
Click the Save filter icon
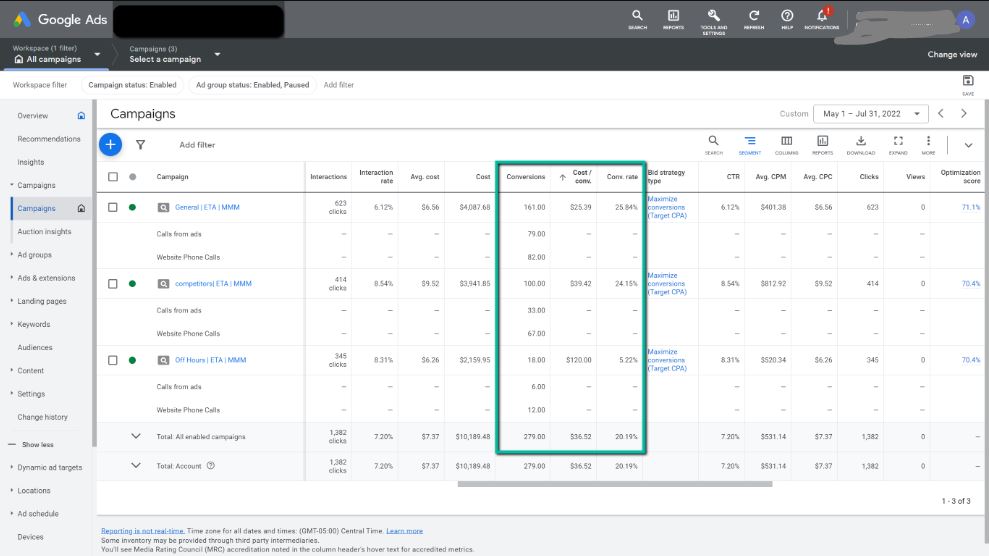[968, 84]
